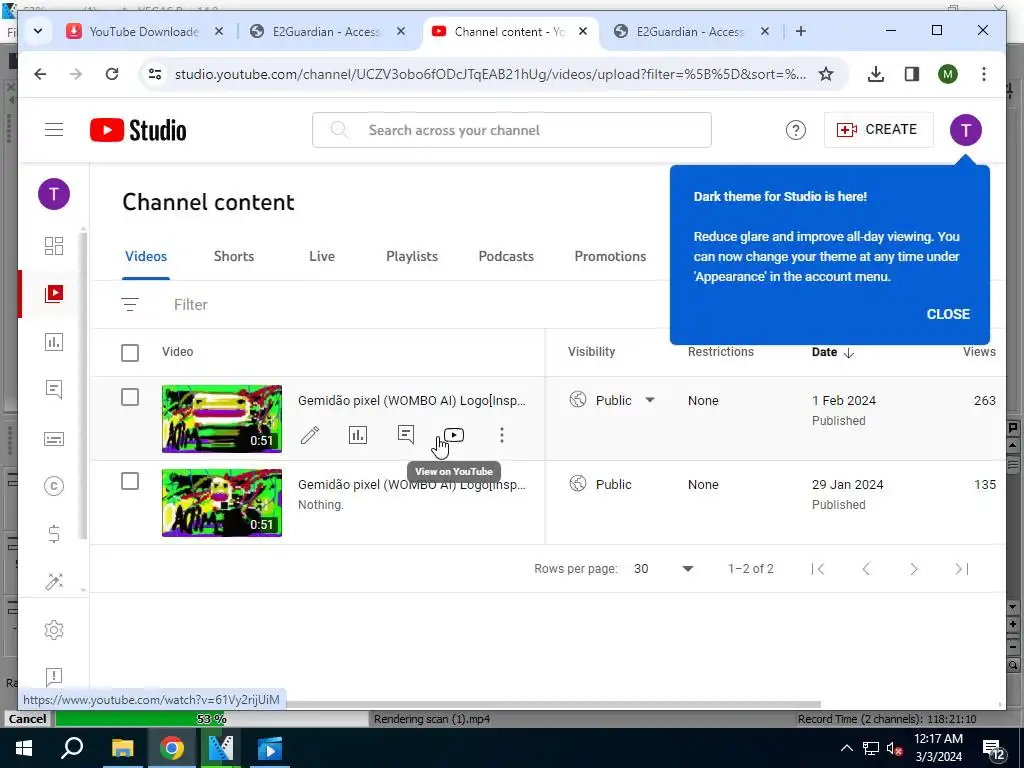The width and height of the screenshot is (1024, 768).
Task: Click the filter lines icon
Action: [130, 304]
